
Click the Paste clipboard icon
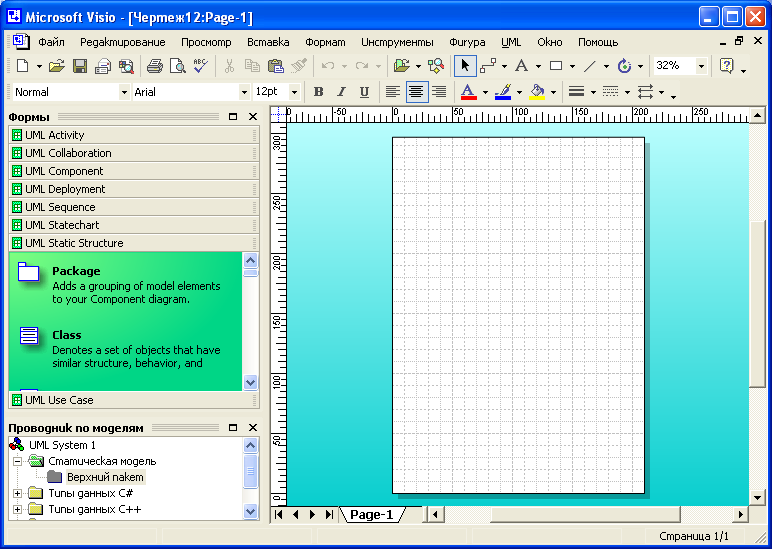click(275, 66)
